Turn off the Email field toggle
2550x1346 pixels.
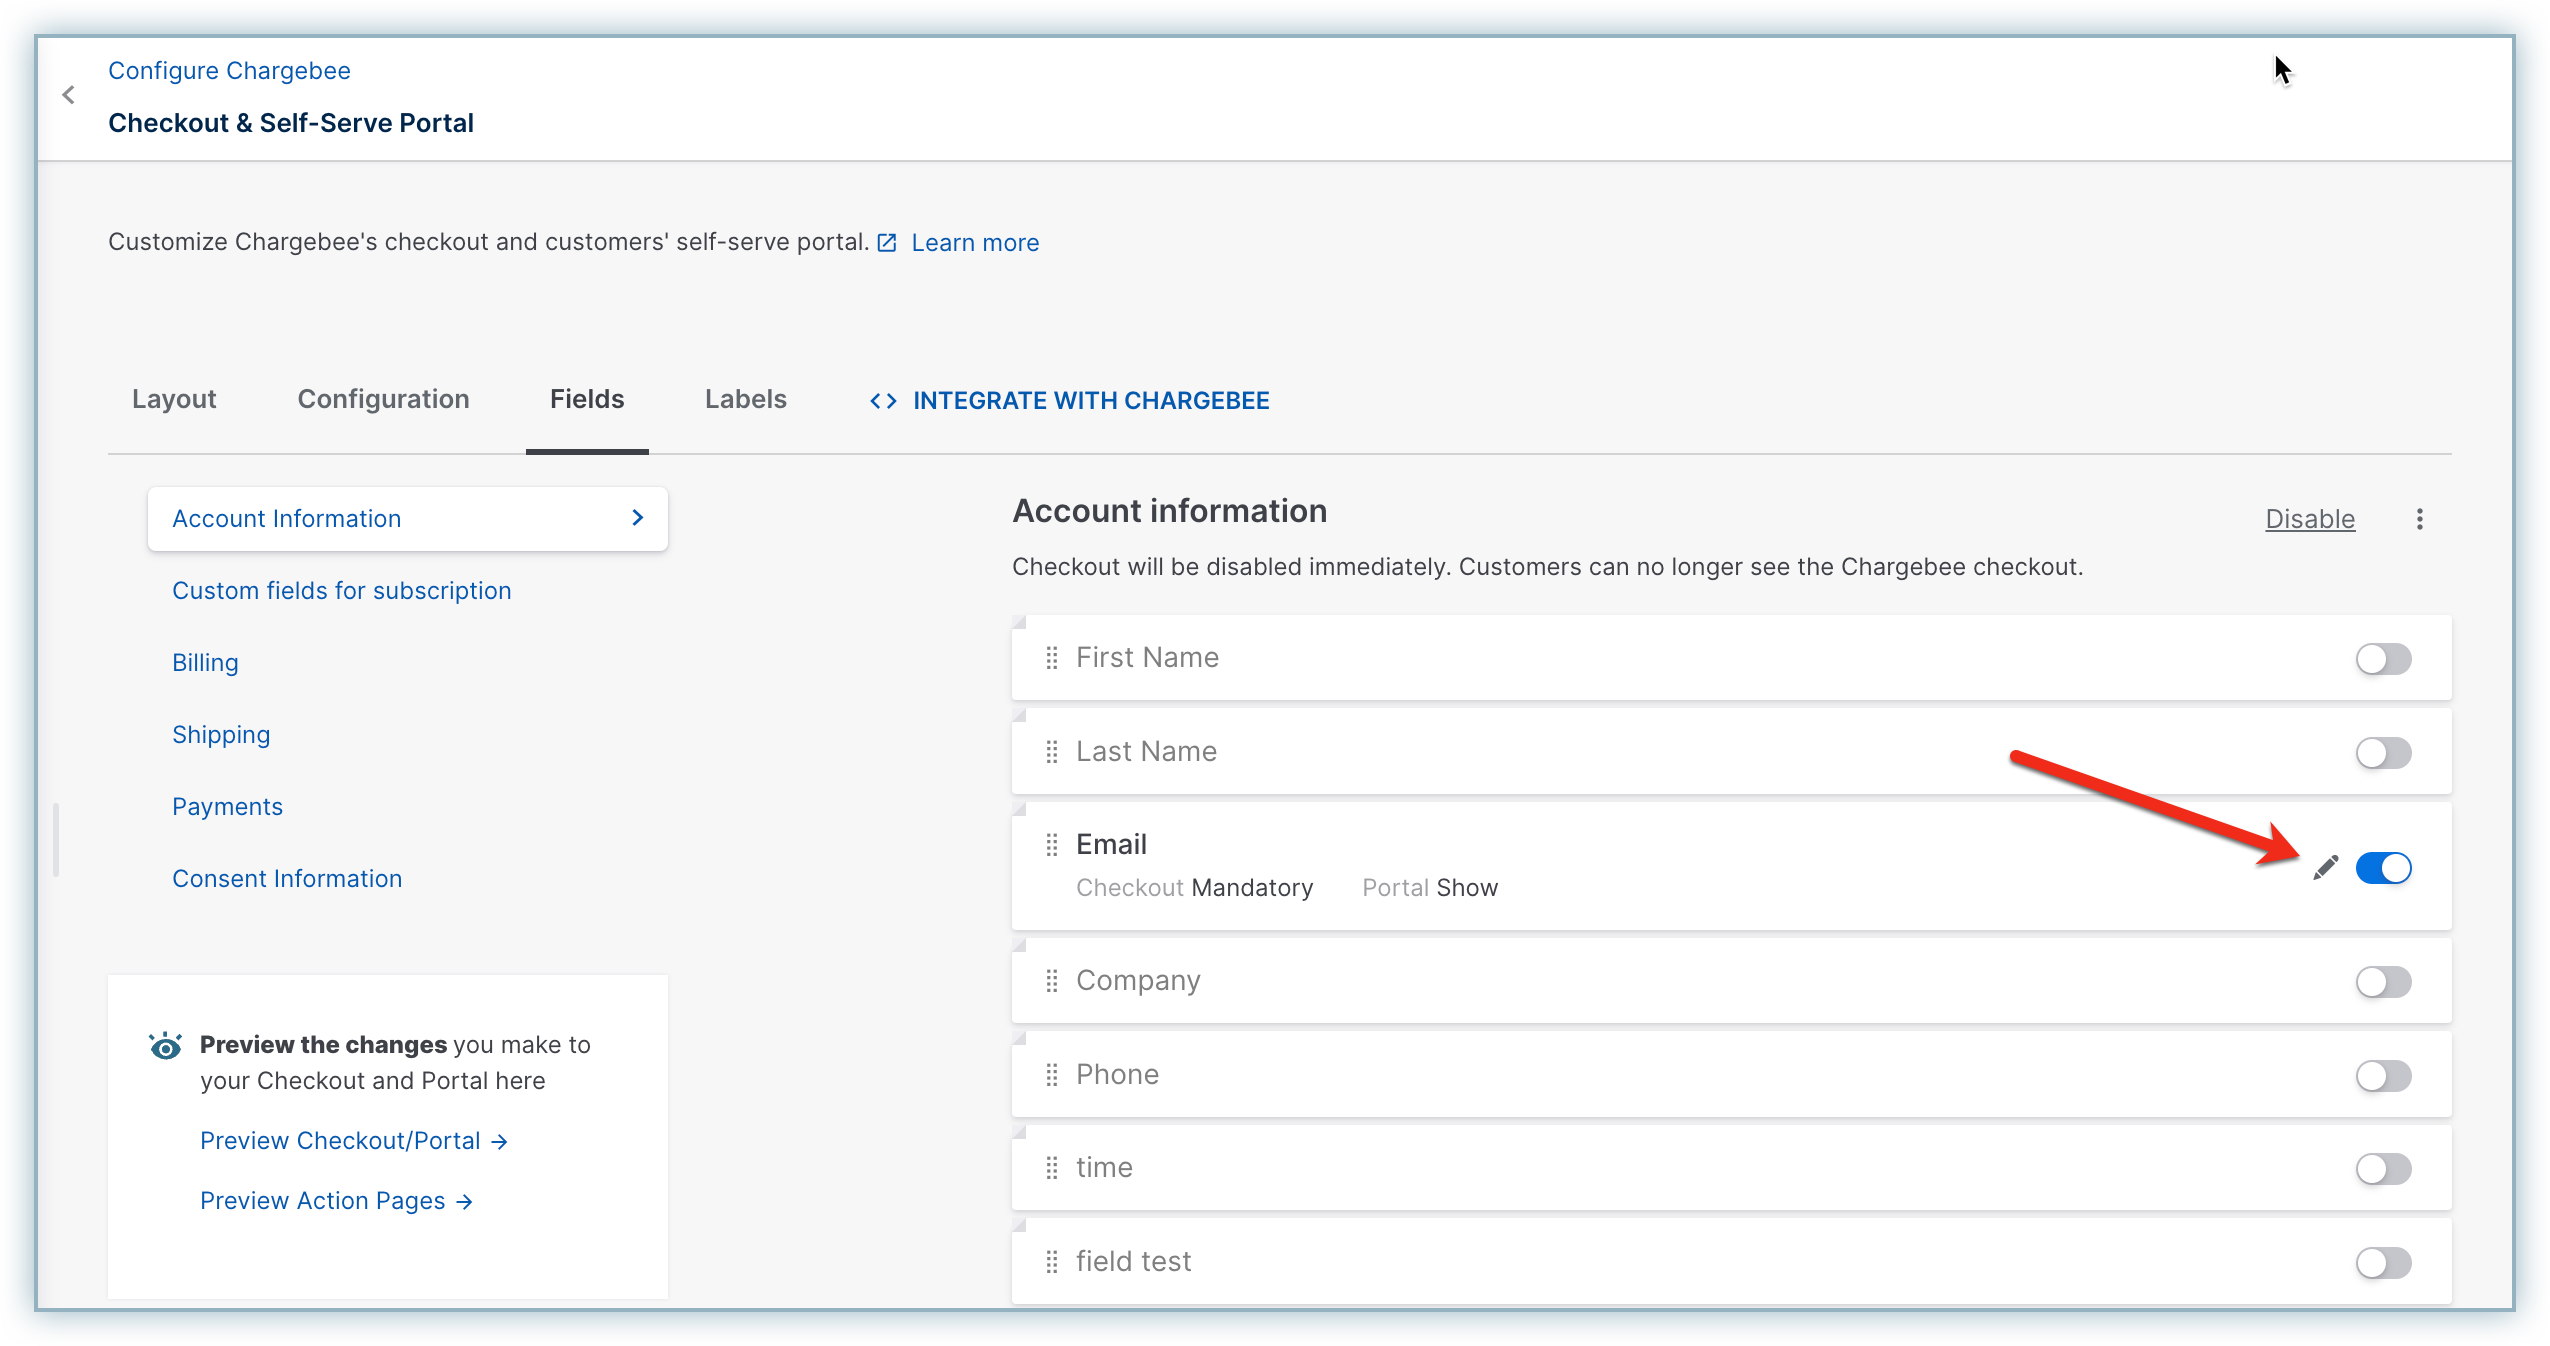point(2383,868)
